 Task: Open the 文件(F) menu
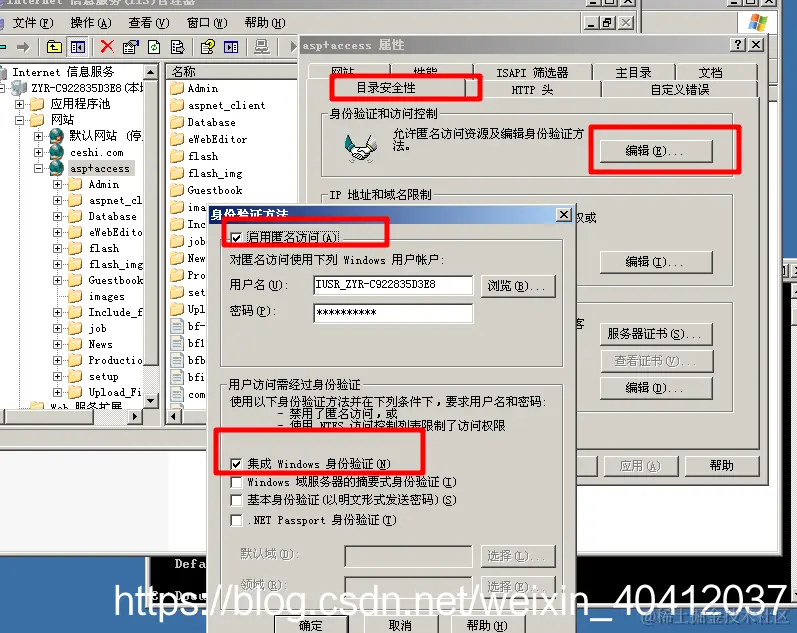point(32,23)
